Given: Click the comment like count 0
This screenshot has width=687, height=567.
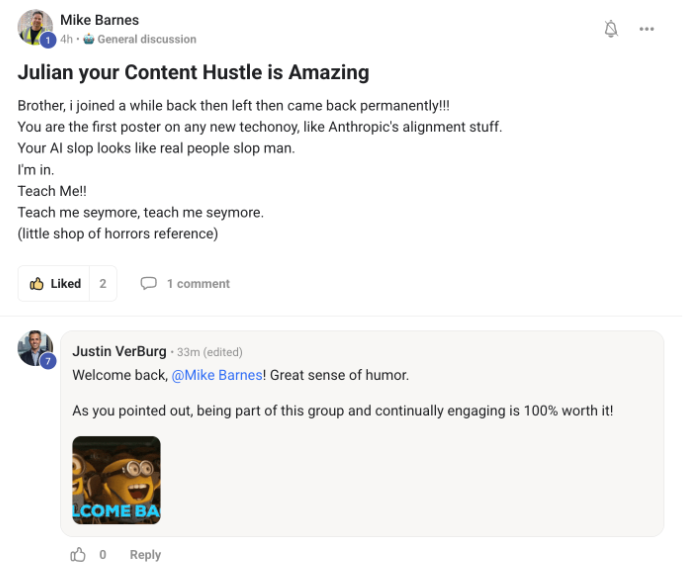Looking at the screenshot, I should click(x=102, y=555).
